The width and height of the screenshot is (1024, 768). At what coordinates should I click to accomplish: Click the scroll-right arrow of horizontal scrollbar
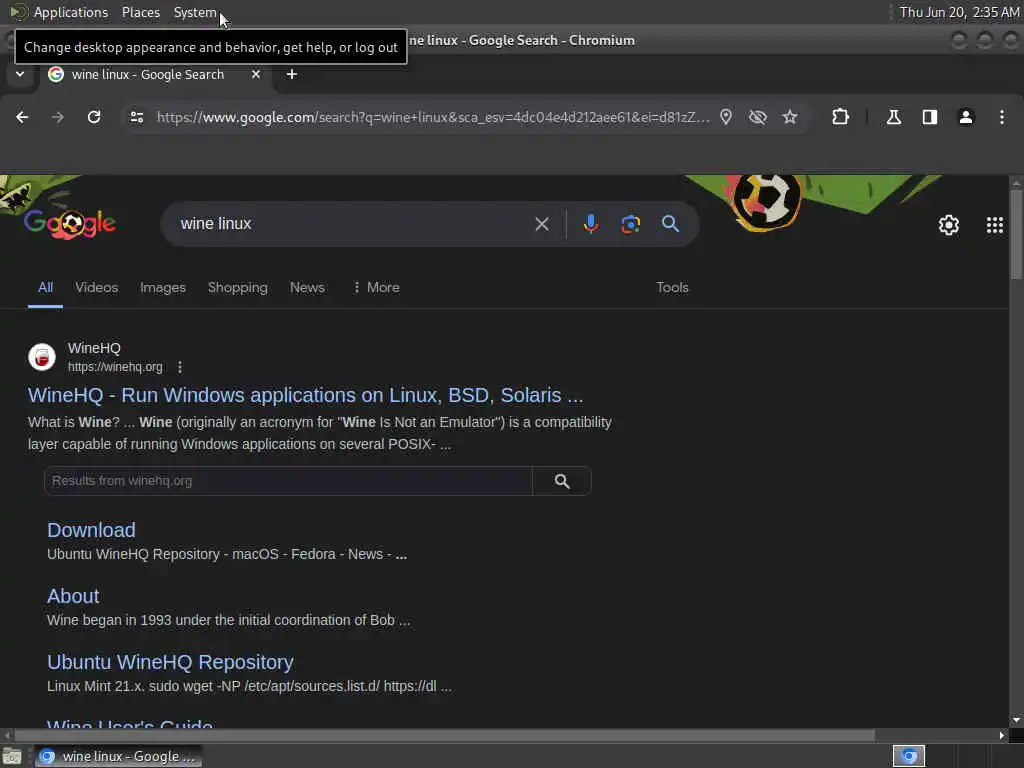pyautogui.click(x=1002, y=735)
